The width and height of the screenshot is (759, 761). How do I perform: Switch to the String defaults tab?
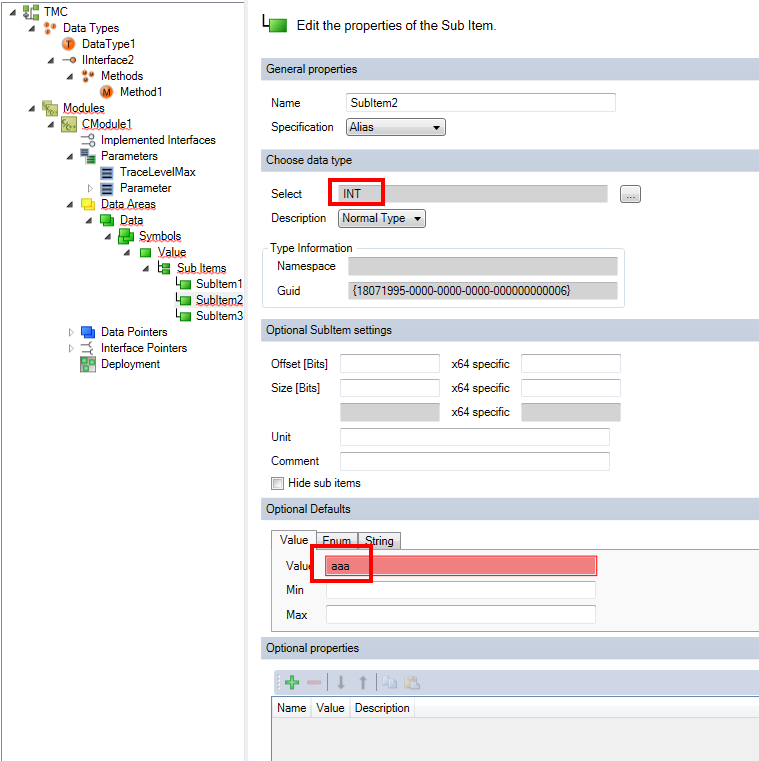[379, 541]
